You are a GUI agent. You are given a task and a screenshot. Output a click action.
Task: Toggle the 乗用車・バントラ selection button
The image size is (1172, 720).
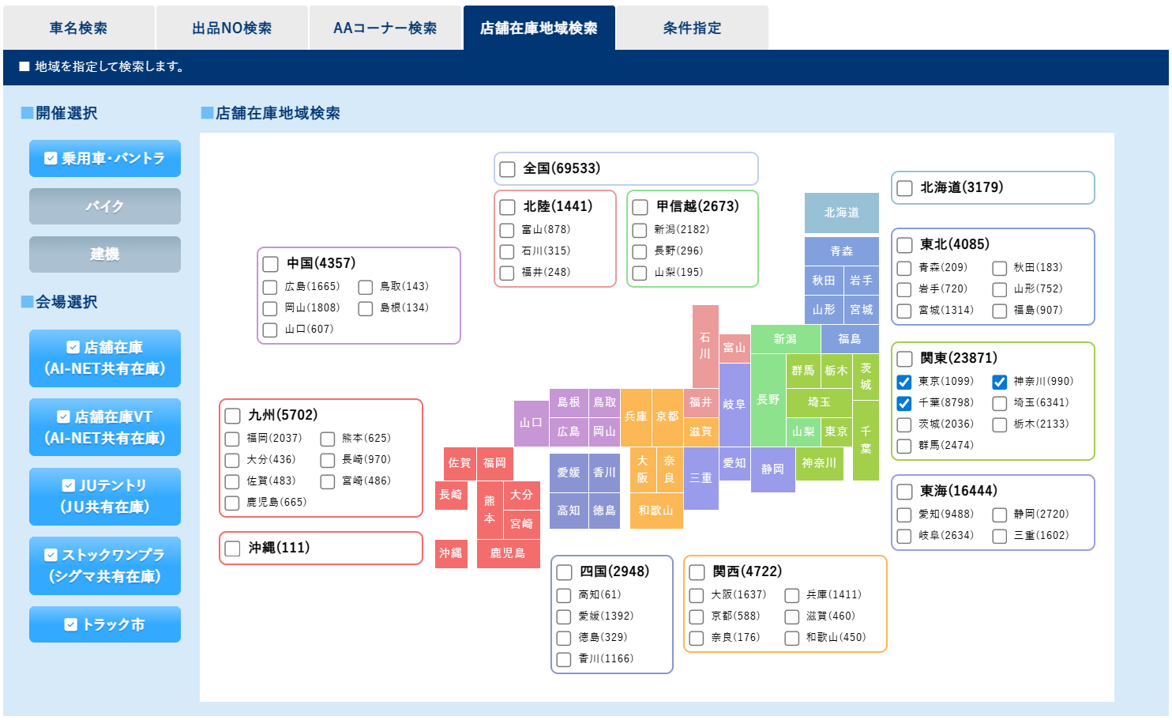point(104,158)
